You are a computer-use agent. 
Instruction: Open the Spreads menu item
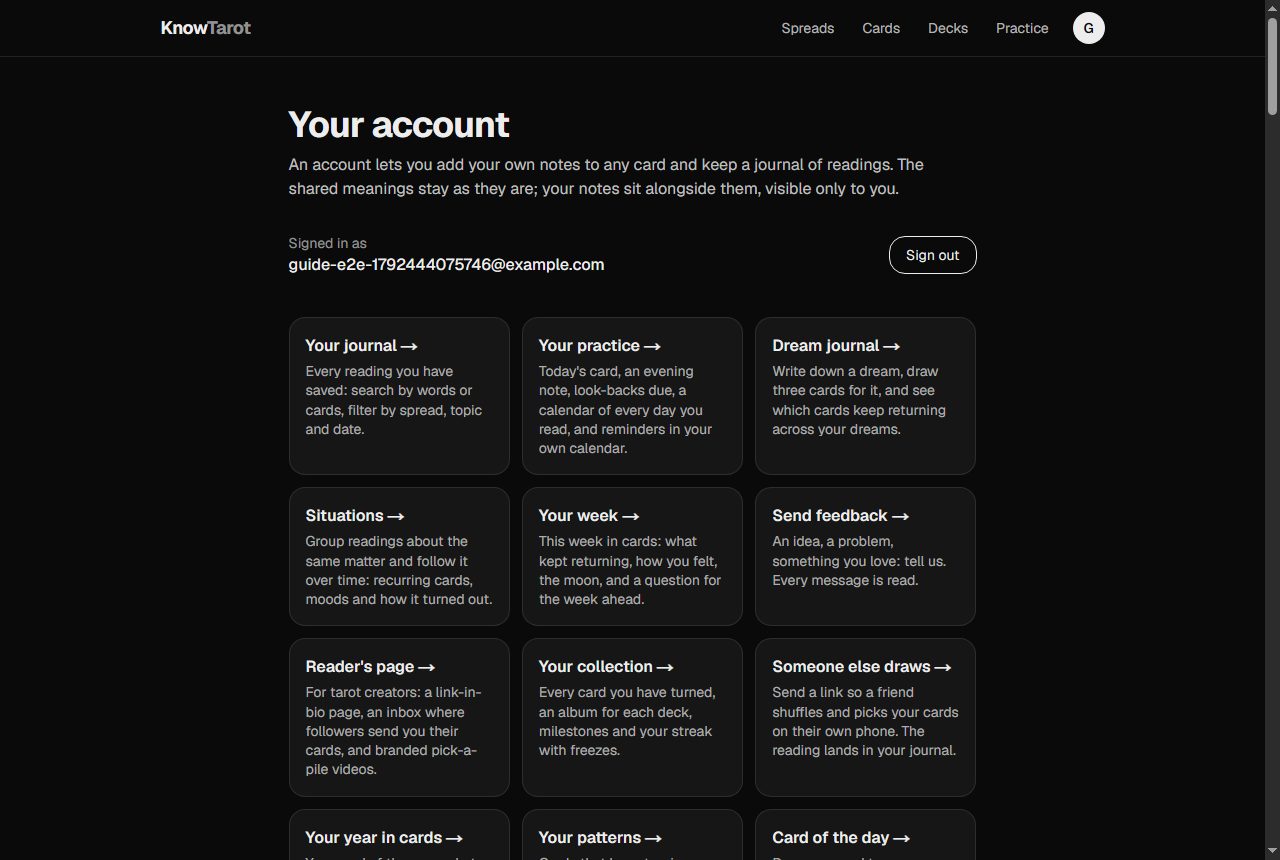(808, 28)
